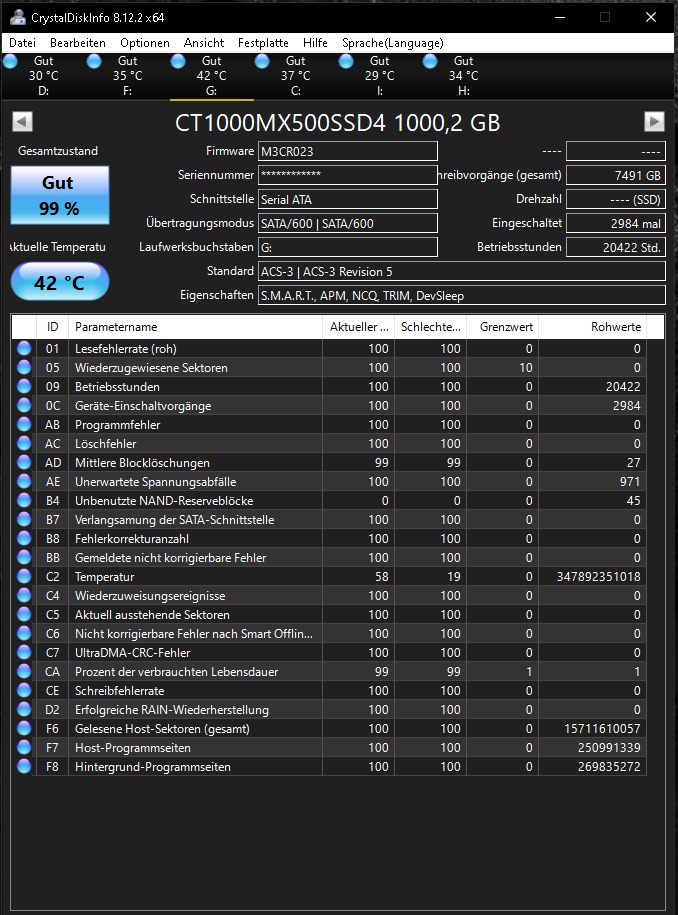Click status orb for Betriebsstunden row 09
The width and height of the screenshot is (678, 915).
[24, 386]
